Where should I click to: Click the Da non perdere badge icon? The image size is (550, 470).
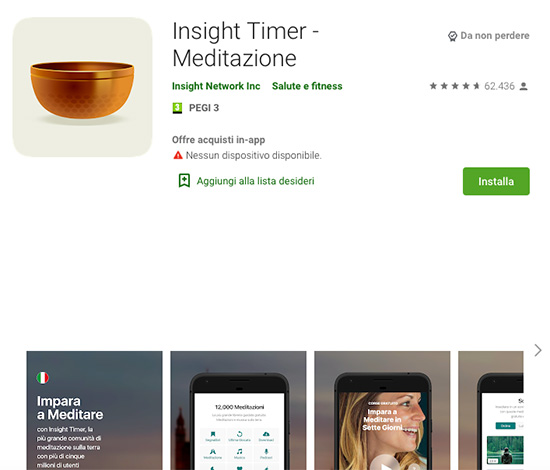tap(452, 36)
